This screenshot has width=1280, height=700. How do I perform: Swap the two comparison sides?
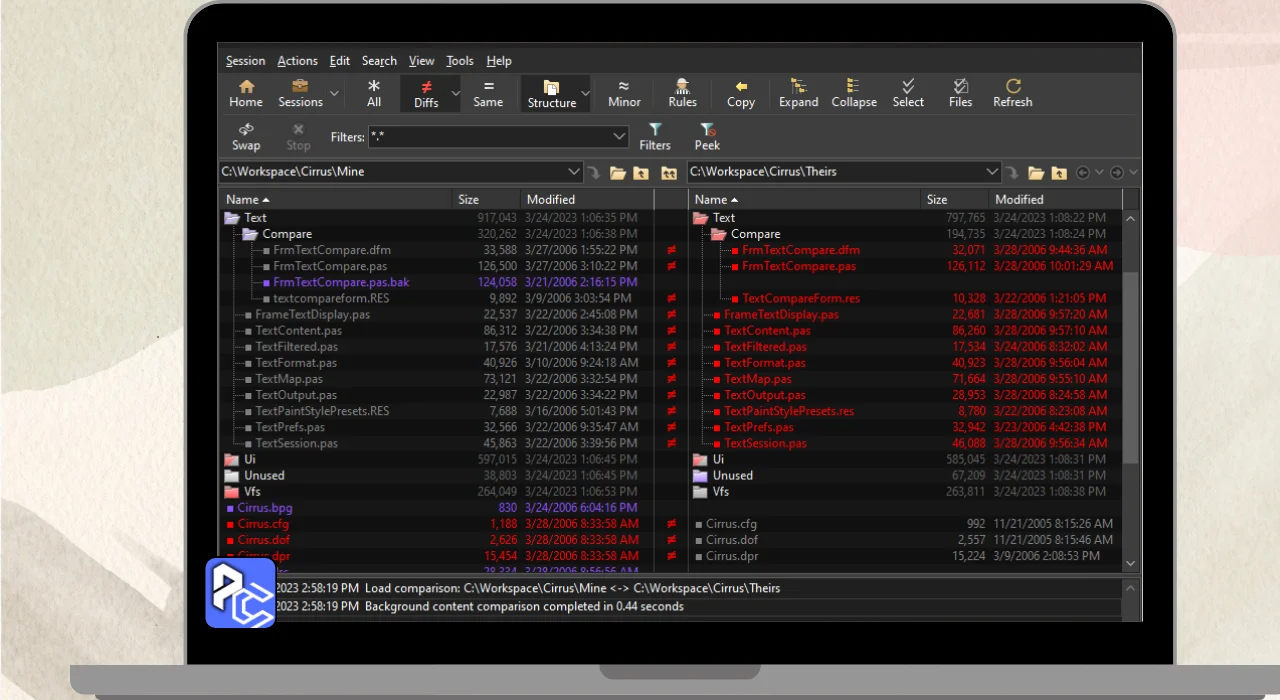pyautogui.click(x=246, y=137)
